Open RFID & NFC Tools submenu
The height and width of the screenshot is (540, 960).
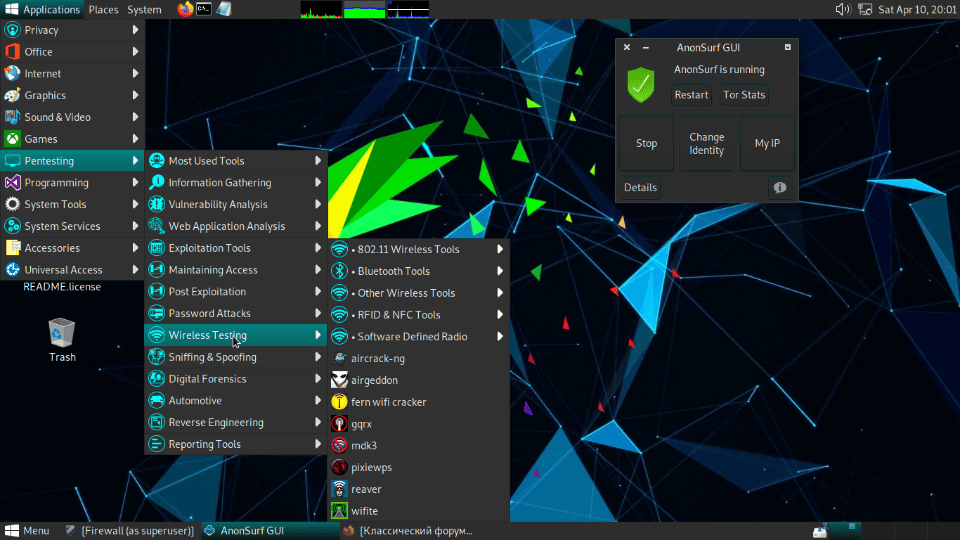419,315
